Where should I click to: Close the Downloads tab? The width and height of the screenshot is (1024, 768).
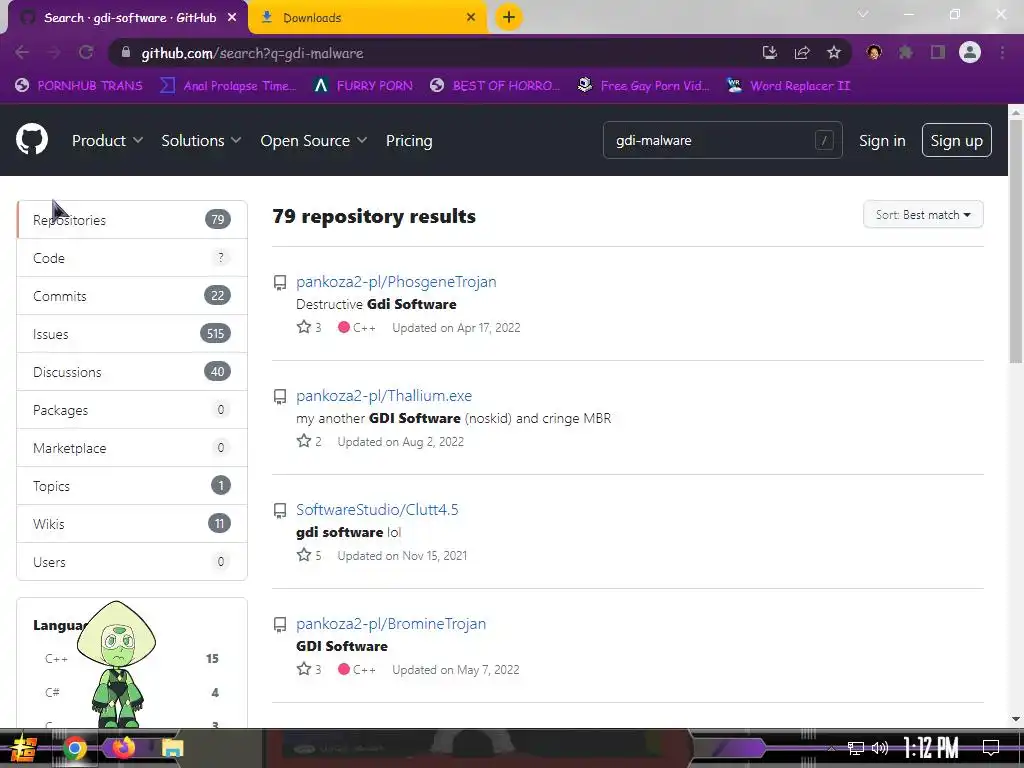point(471,17)
